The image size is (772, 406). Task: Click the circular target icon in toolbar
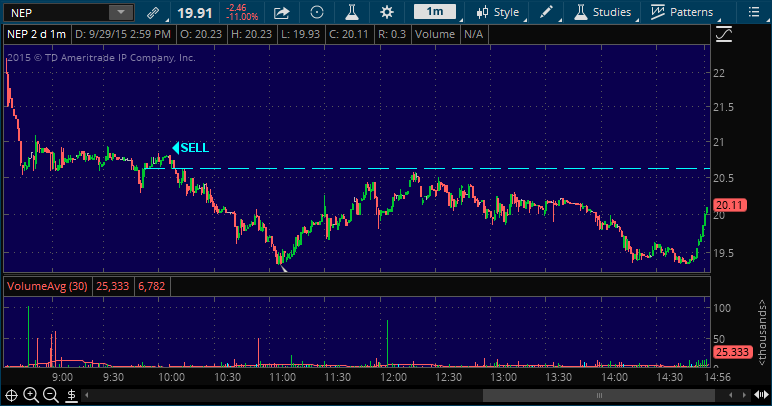[x=317, y=13]
